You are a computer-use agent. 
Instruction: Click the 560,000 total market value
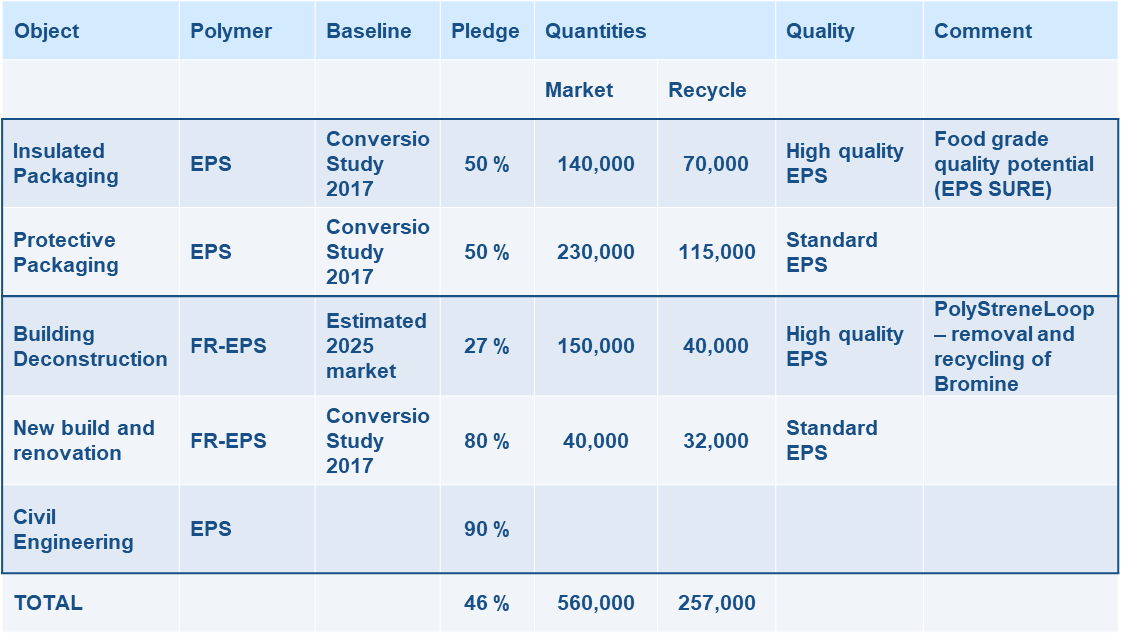(x=596, y=603)
